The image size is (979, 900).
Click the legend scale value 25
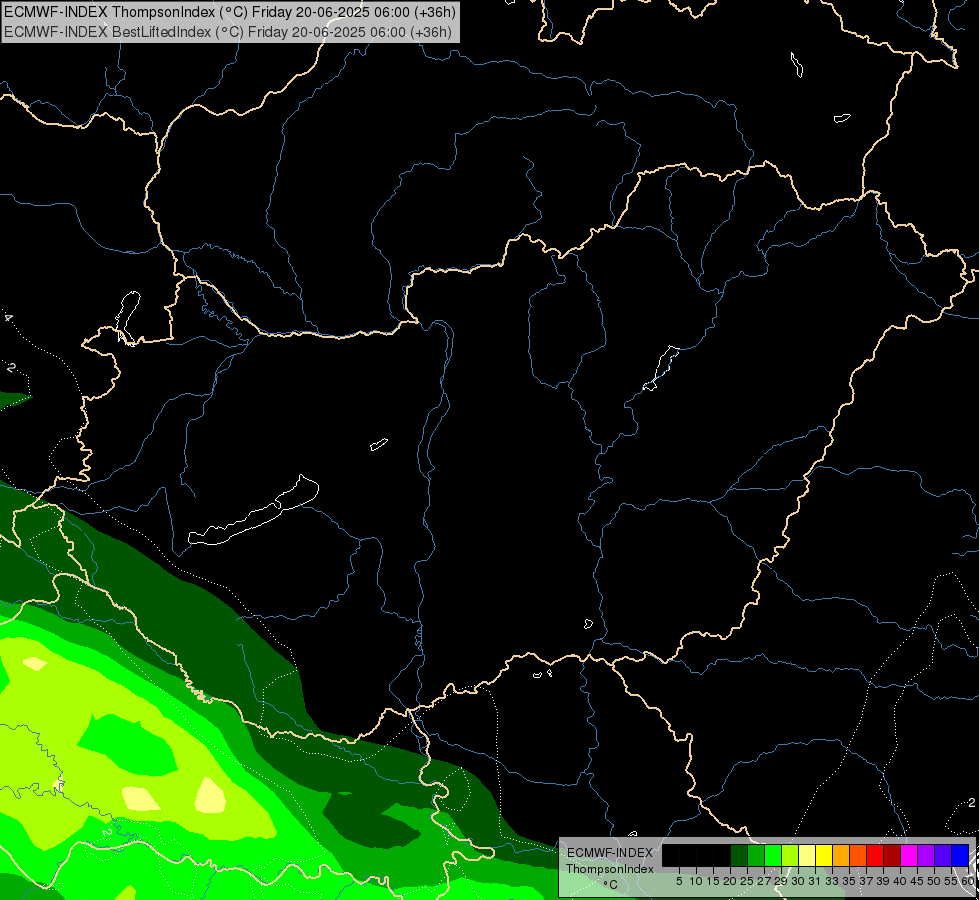[x=747, y=881]
